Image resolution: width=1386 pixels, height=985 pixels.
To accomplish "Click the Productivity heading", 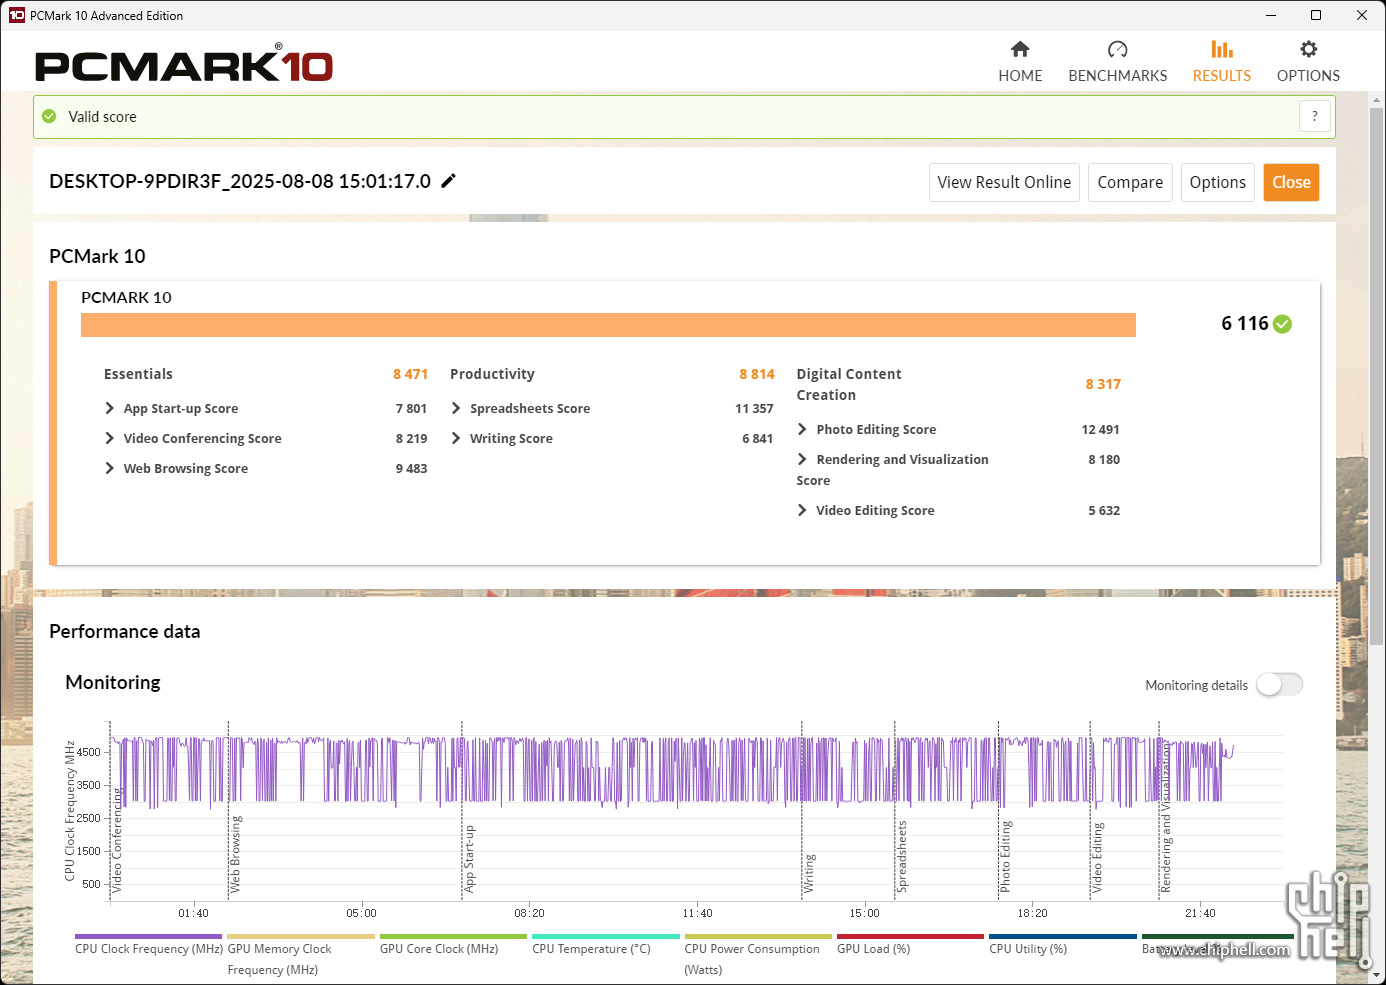I will tap(492, 374).
